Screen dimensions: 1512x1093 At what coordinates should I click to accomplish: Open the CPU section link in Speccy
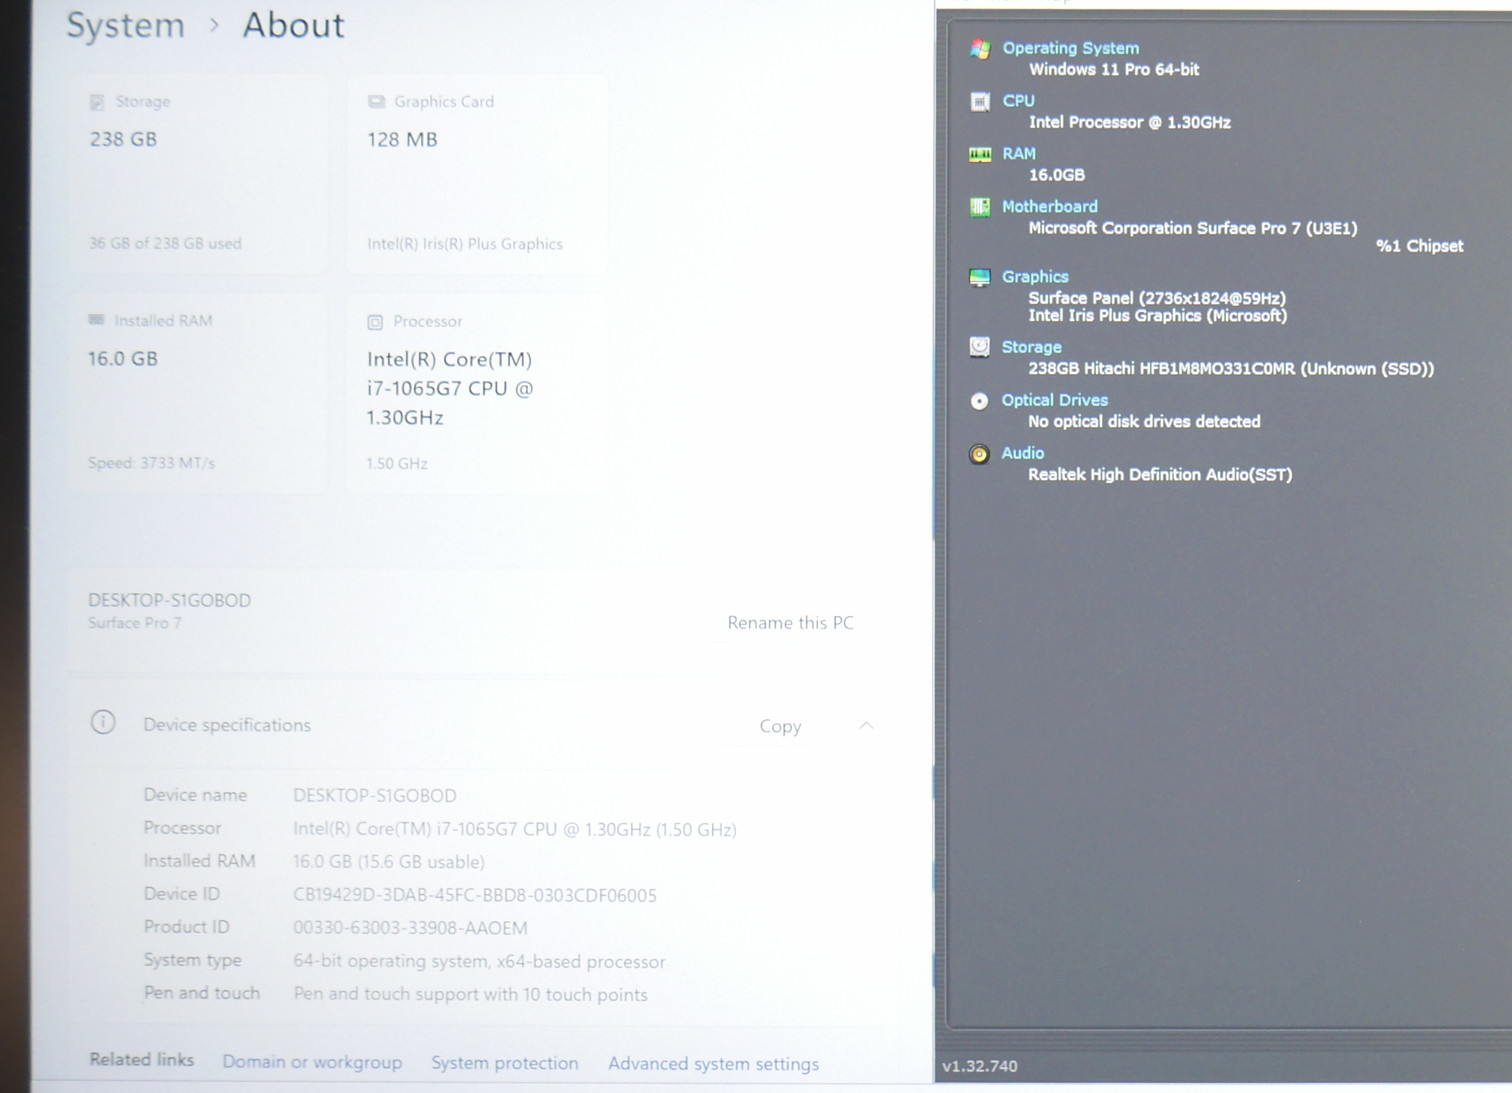pos(1018,101)
